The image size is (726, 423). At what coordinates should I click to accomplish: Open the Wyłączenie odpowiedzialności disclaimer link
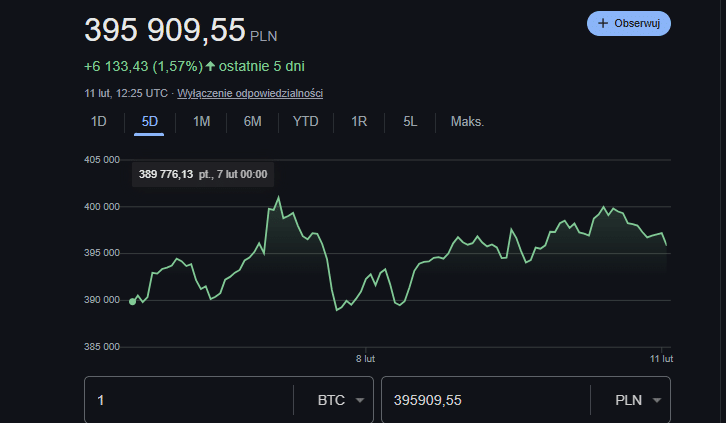coord(250,93)
